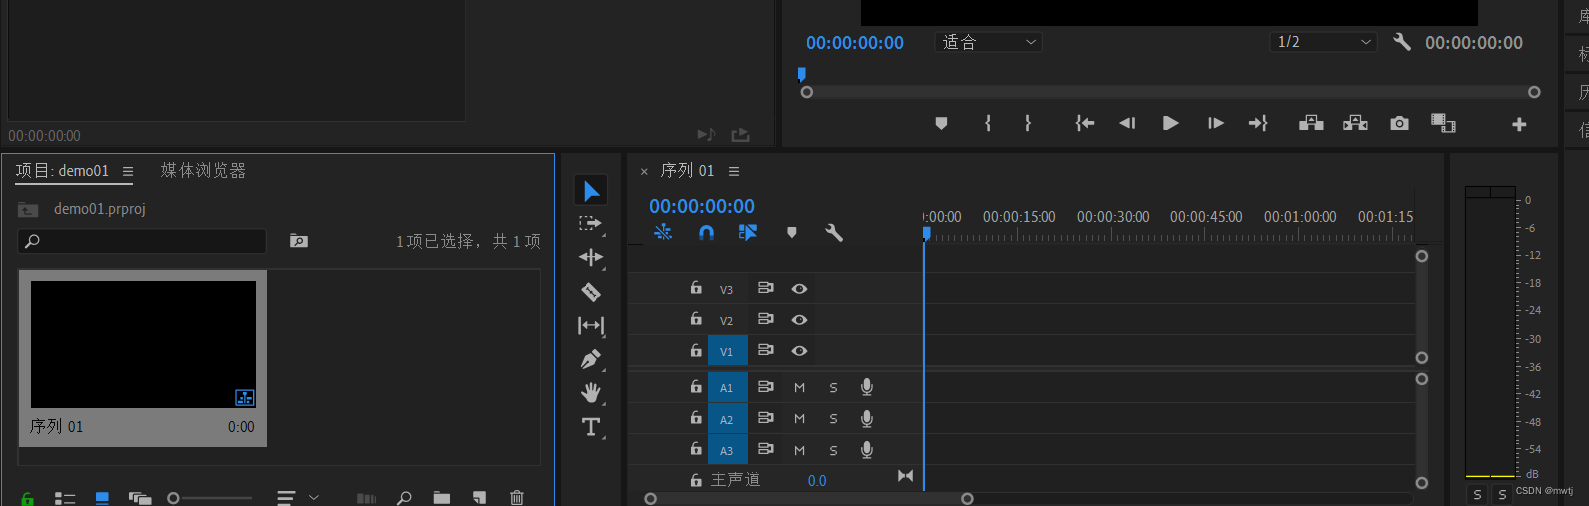
Task: Click the Automate to Sequence icon
Action: coord(367,498)
